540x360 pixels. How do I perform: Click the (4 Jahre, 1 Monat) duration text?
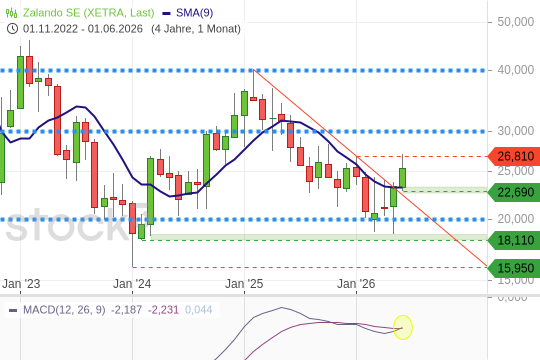[x=196, y=29]
